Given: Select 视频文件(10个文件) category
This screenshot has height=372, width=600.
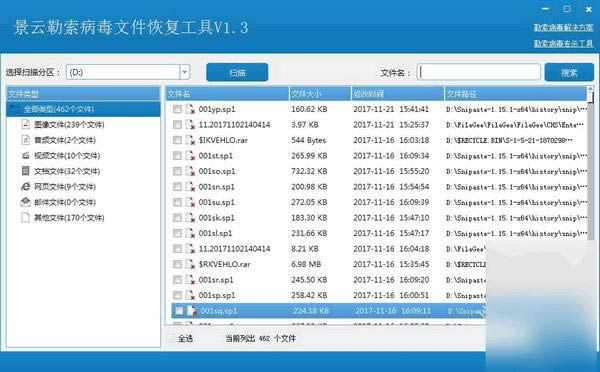Looking at the screenshot, I should point(67,155).
